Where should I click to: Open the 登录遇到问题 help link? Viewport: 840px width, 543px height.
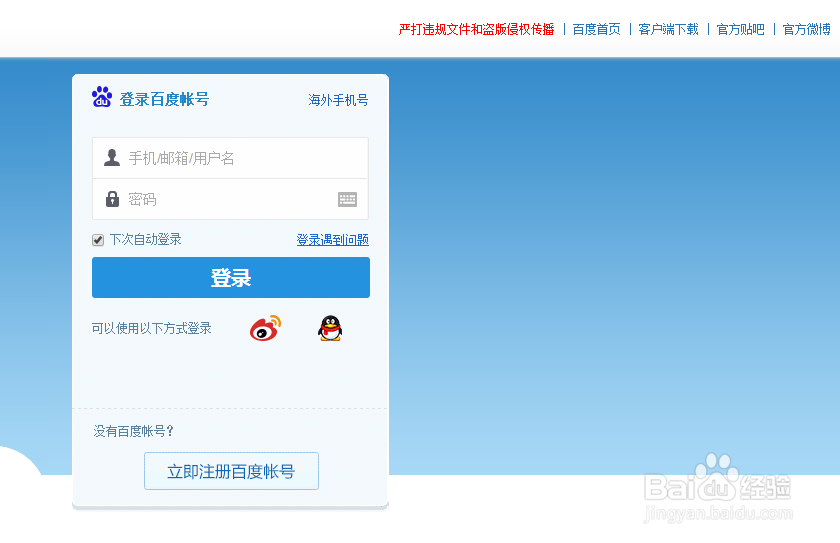pyautogui.click(x=333, y=239)
